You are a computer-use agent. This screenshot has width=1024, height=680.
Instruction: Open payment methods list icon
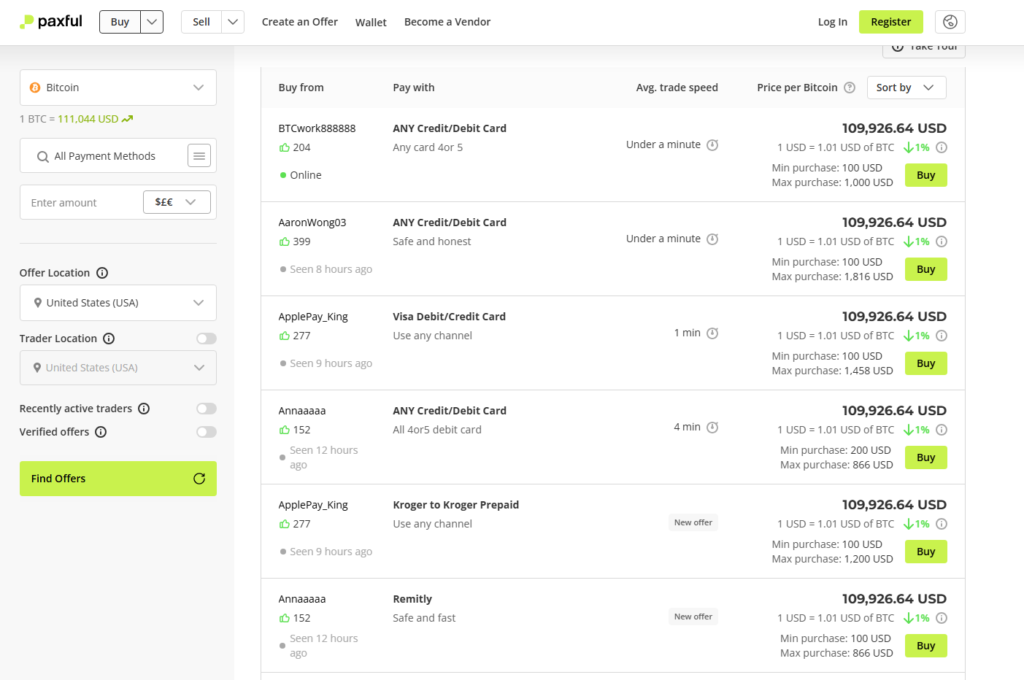click(199, 155)
